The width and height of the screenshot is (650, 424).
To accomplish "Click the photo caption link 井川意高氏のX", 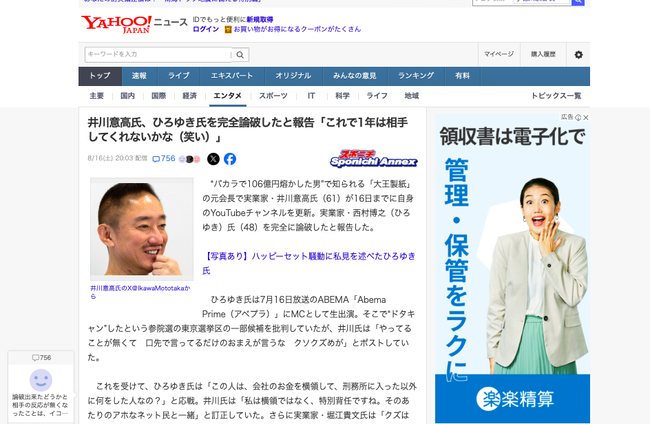I will pyautogui.click(x=141, y=292).
